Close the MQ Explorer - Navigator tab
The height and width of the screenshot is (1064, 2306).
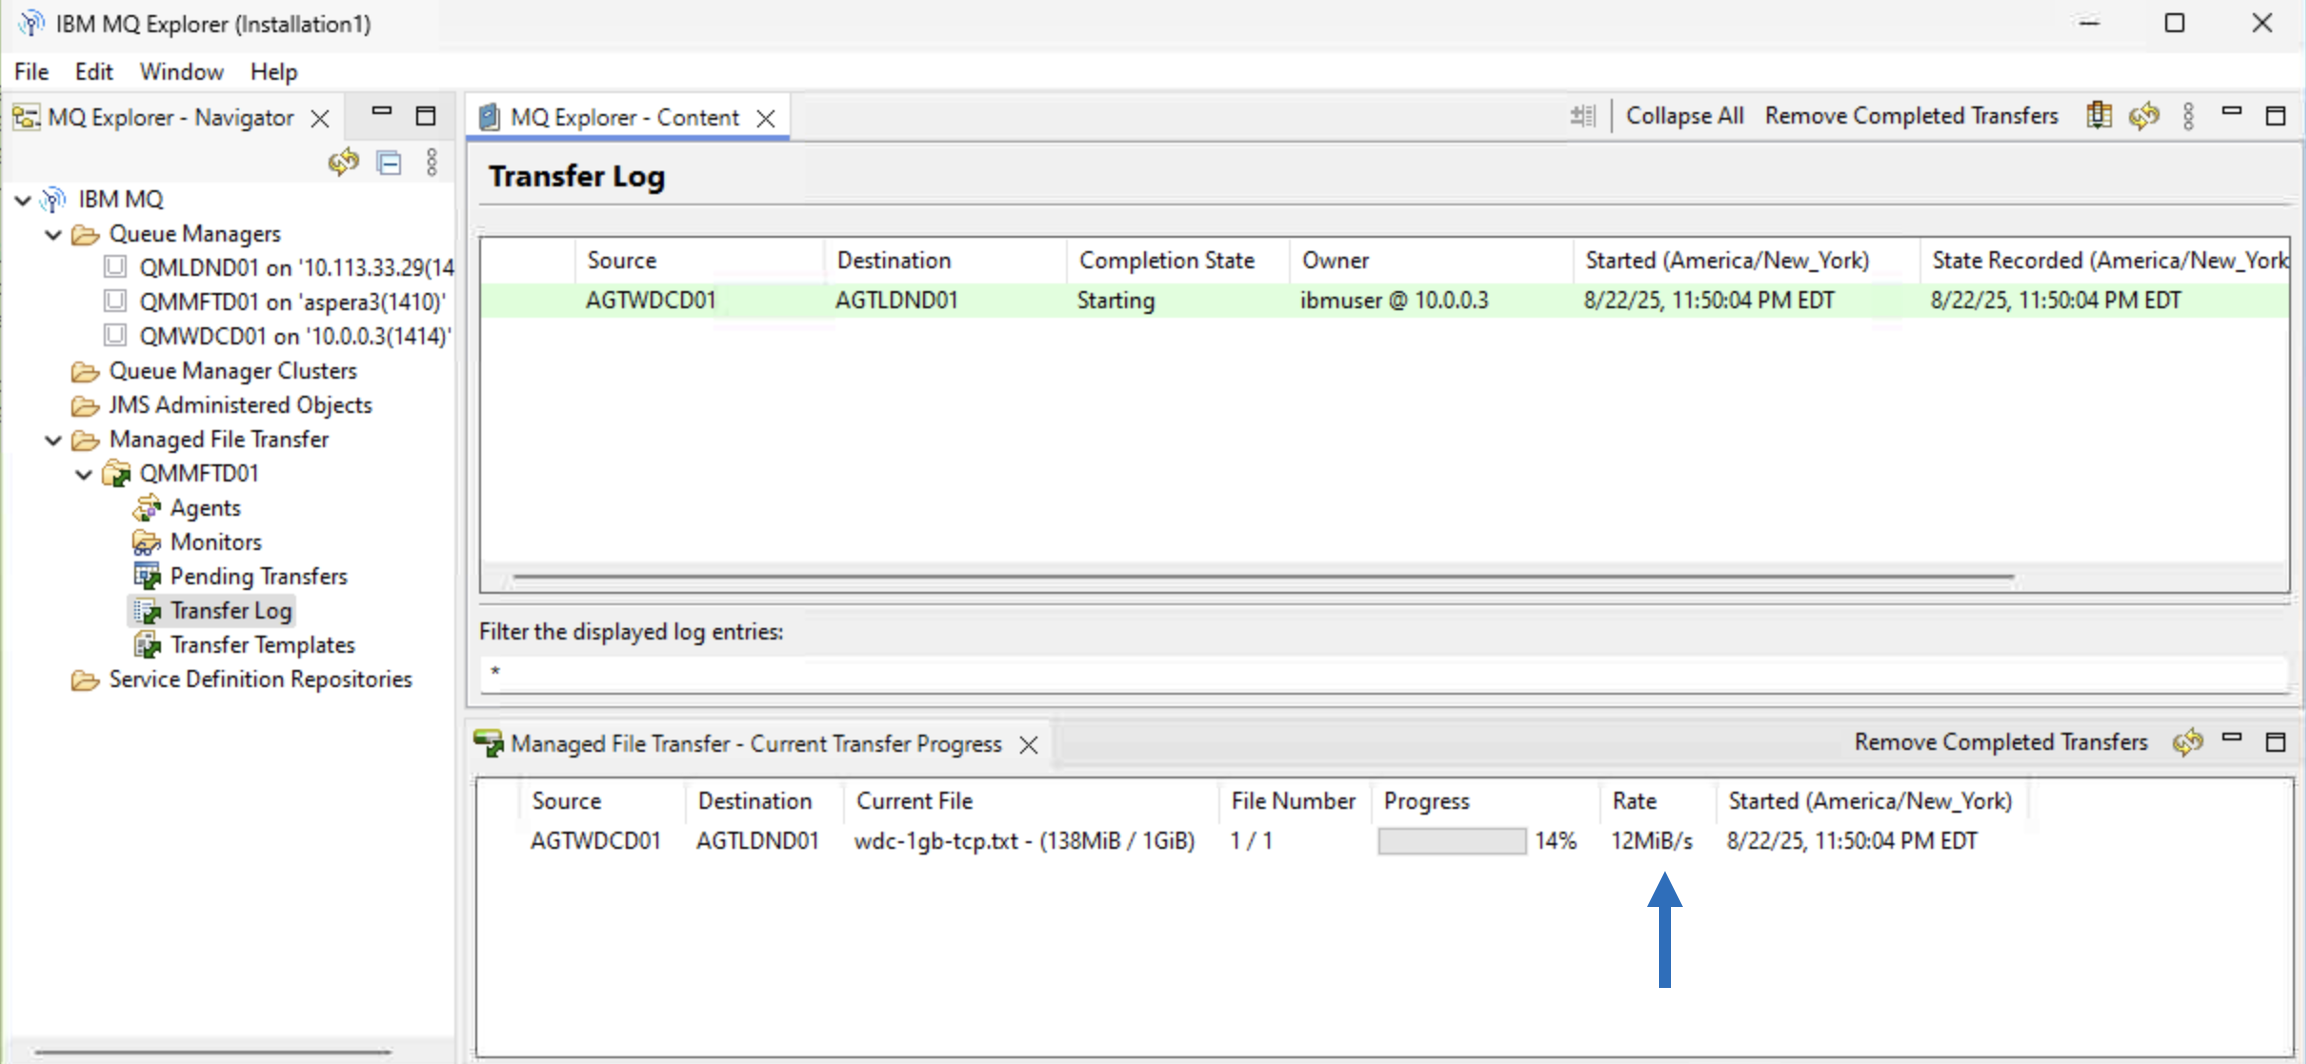point(320,119)
